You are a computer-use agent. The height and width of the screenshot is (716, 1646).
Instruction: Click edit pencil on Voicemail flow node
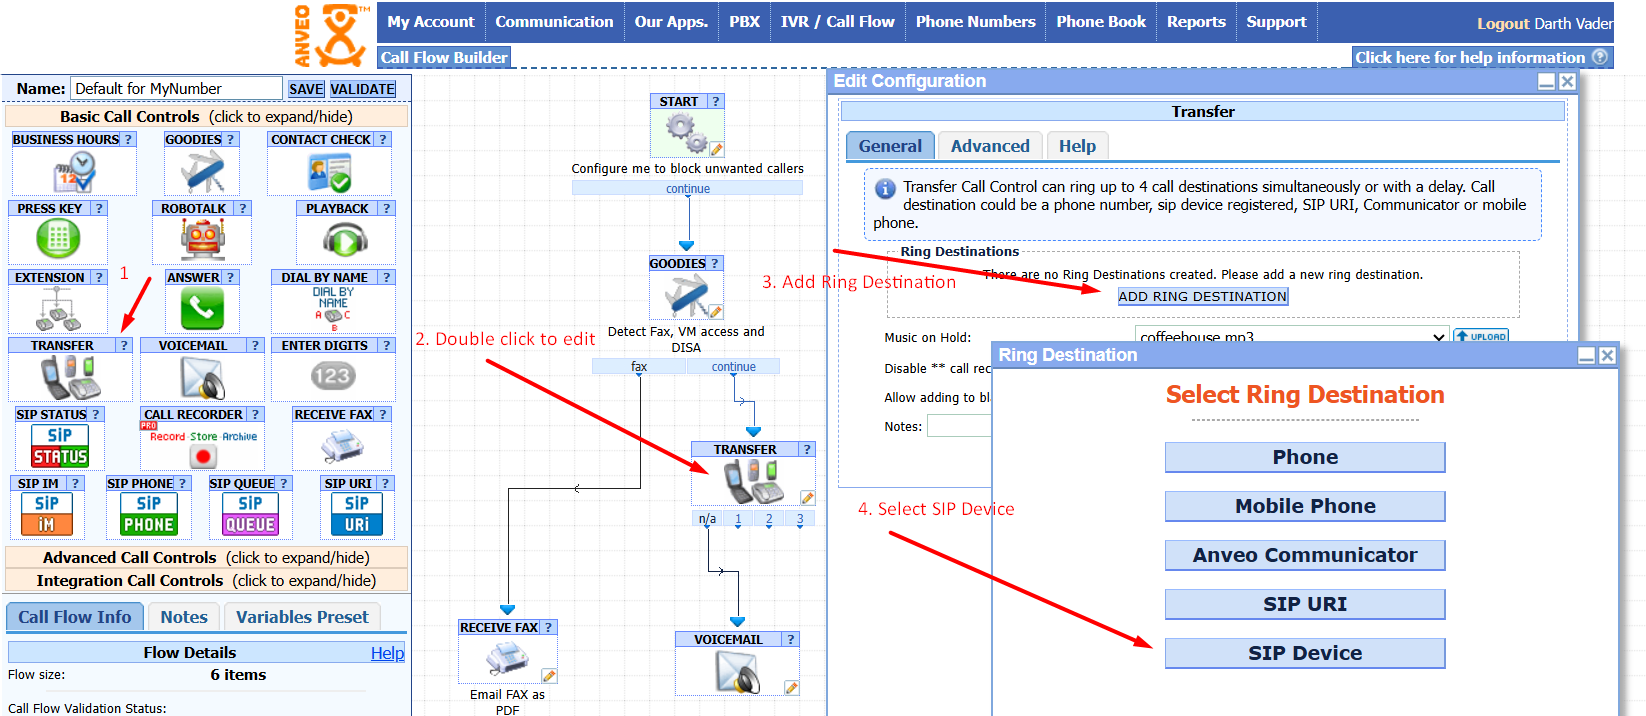[792, 688]
